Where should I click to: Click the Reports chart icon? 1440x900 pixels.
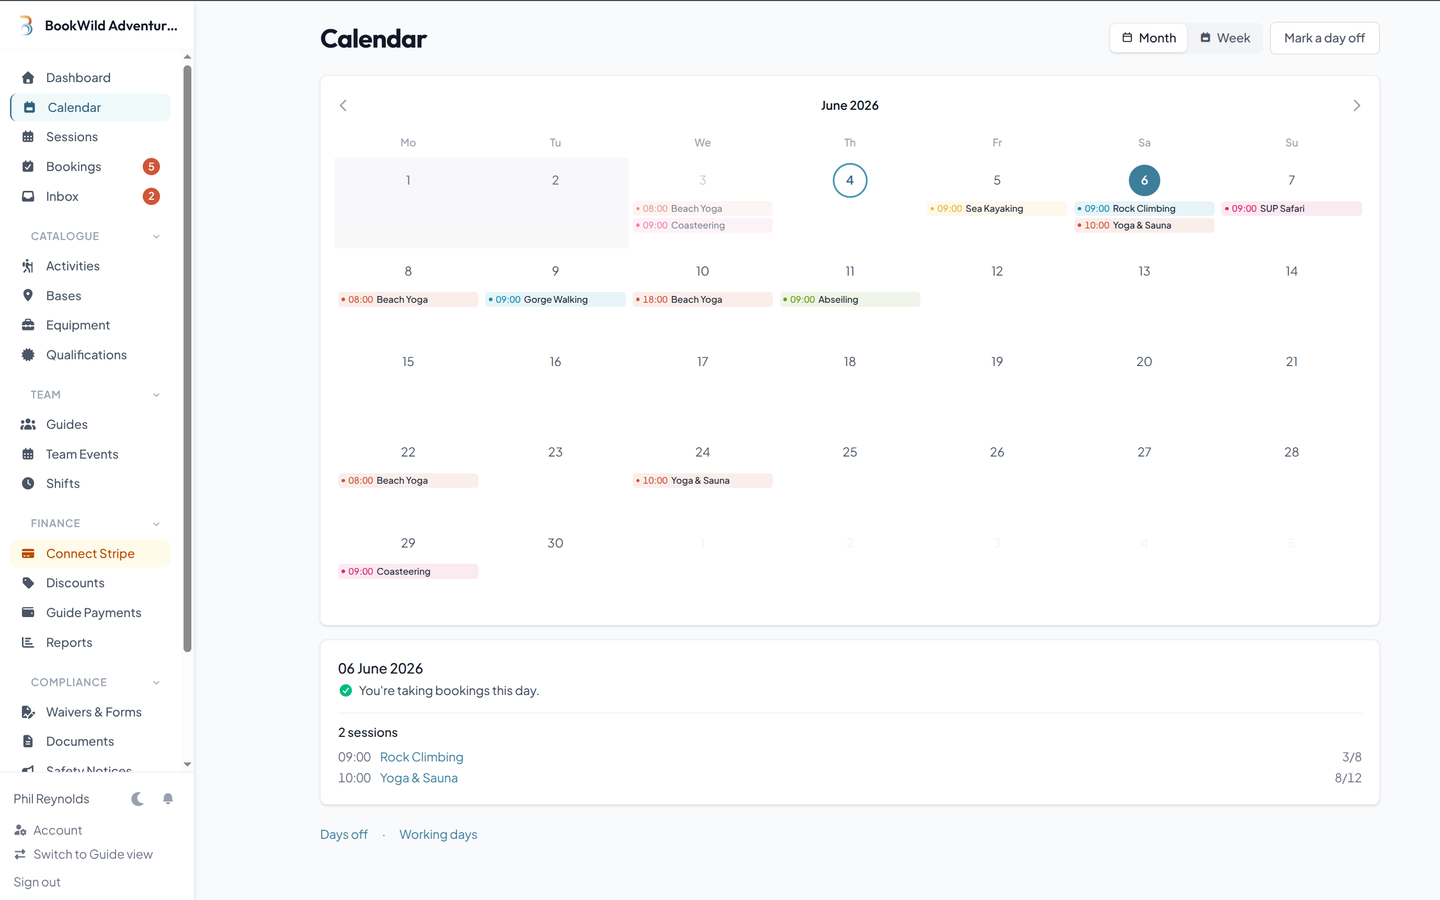pyautogui.click(x=28, y=643)
